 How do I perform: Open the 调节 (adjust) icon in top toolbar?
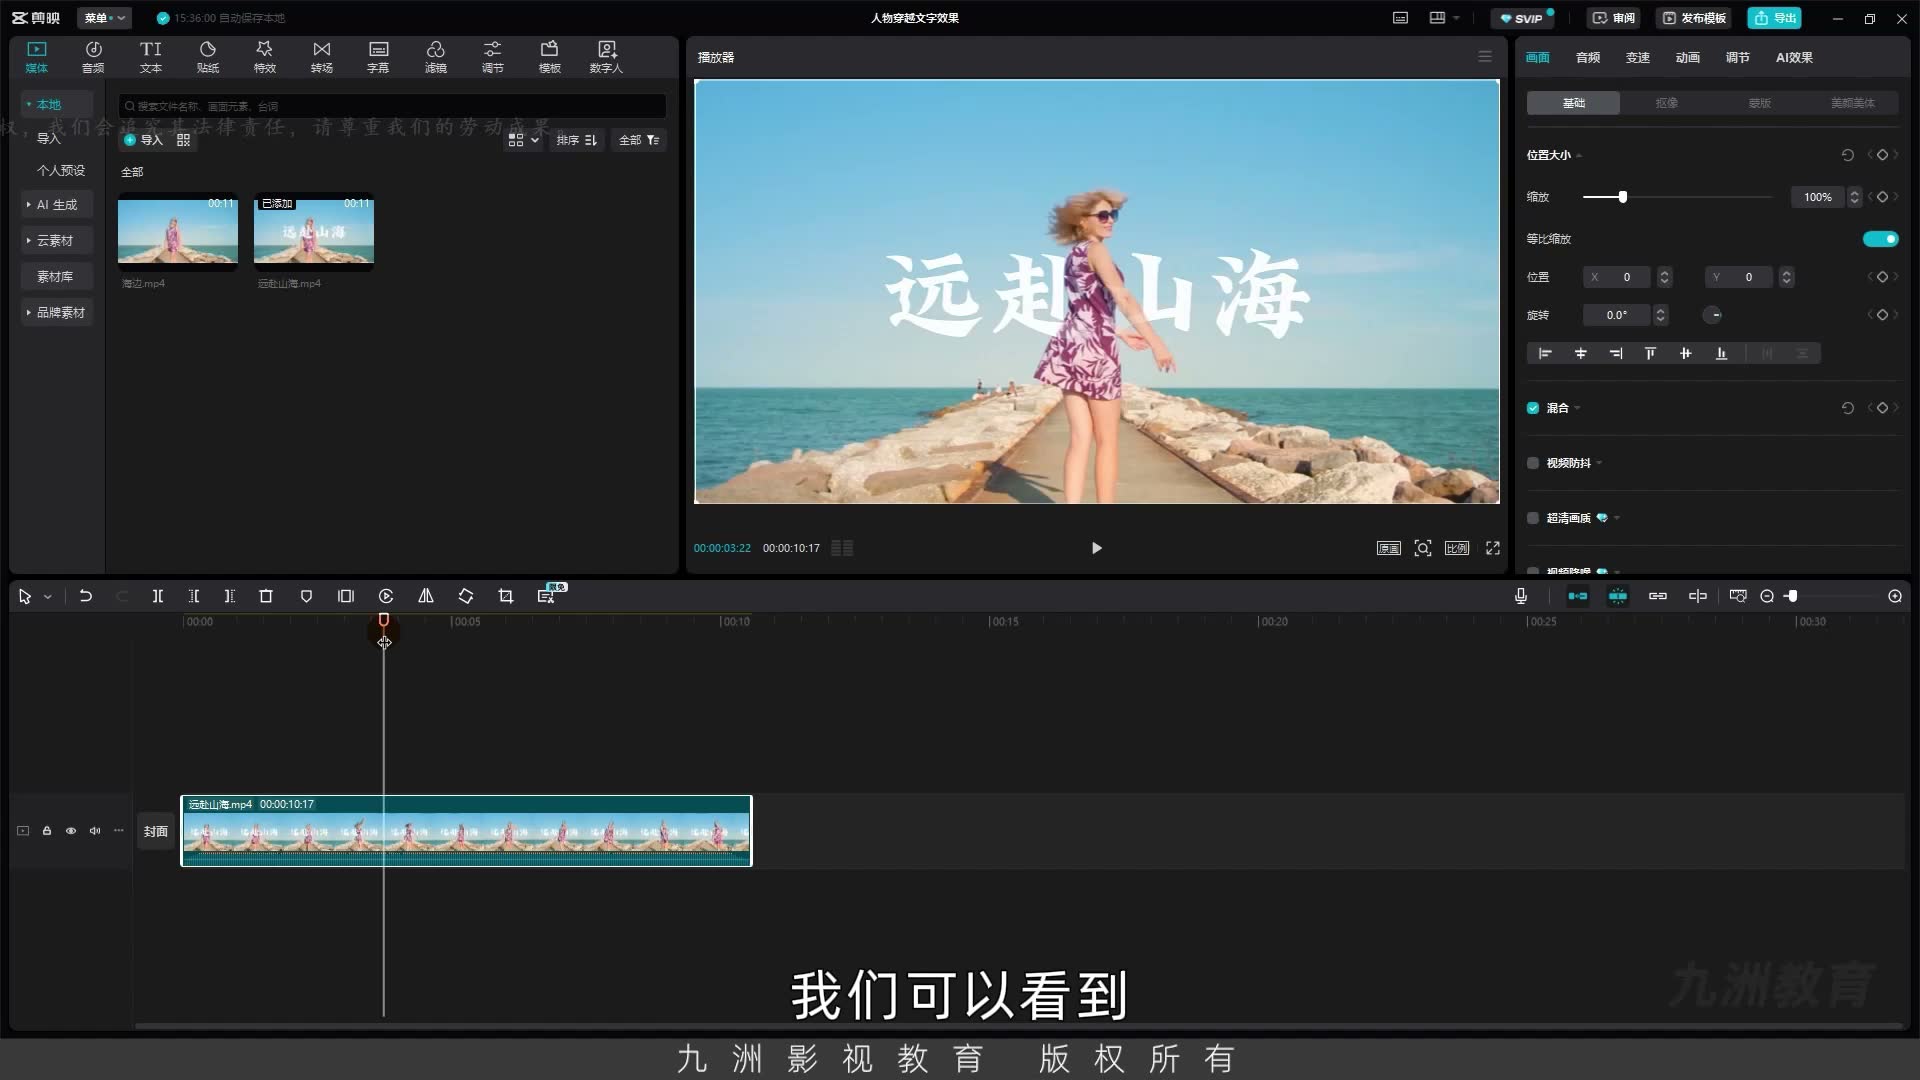[492, 57]
